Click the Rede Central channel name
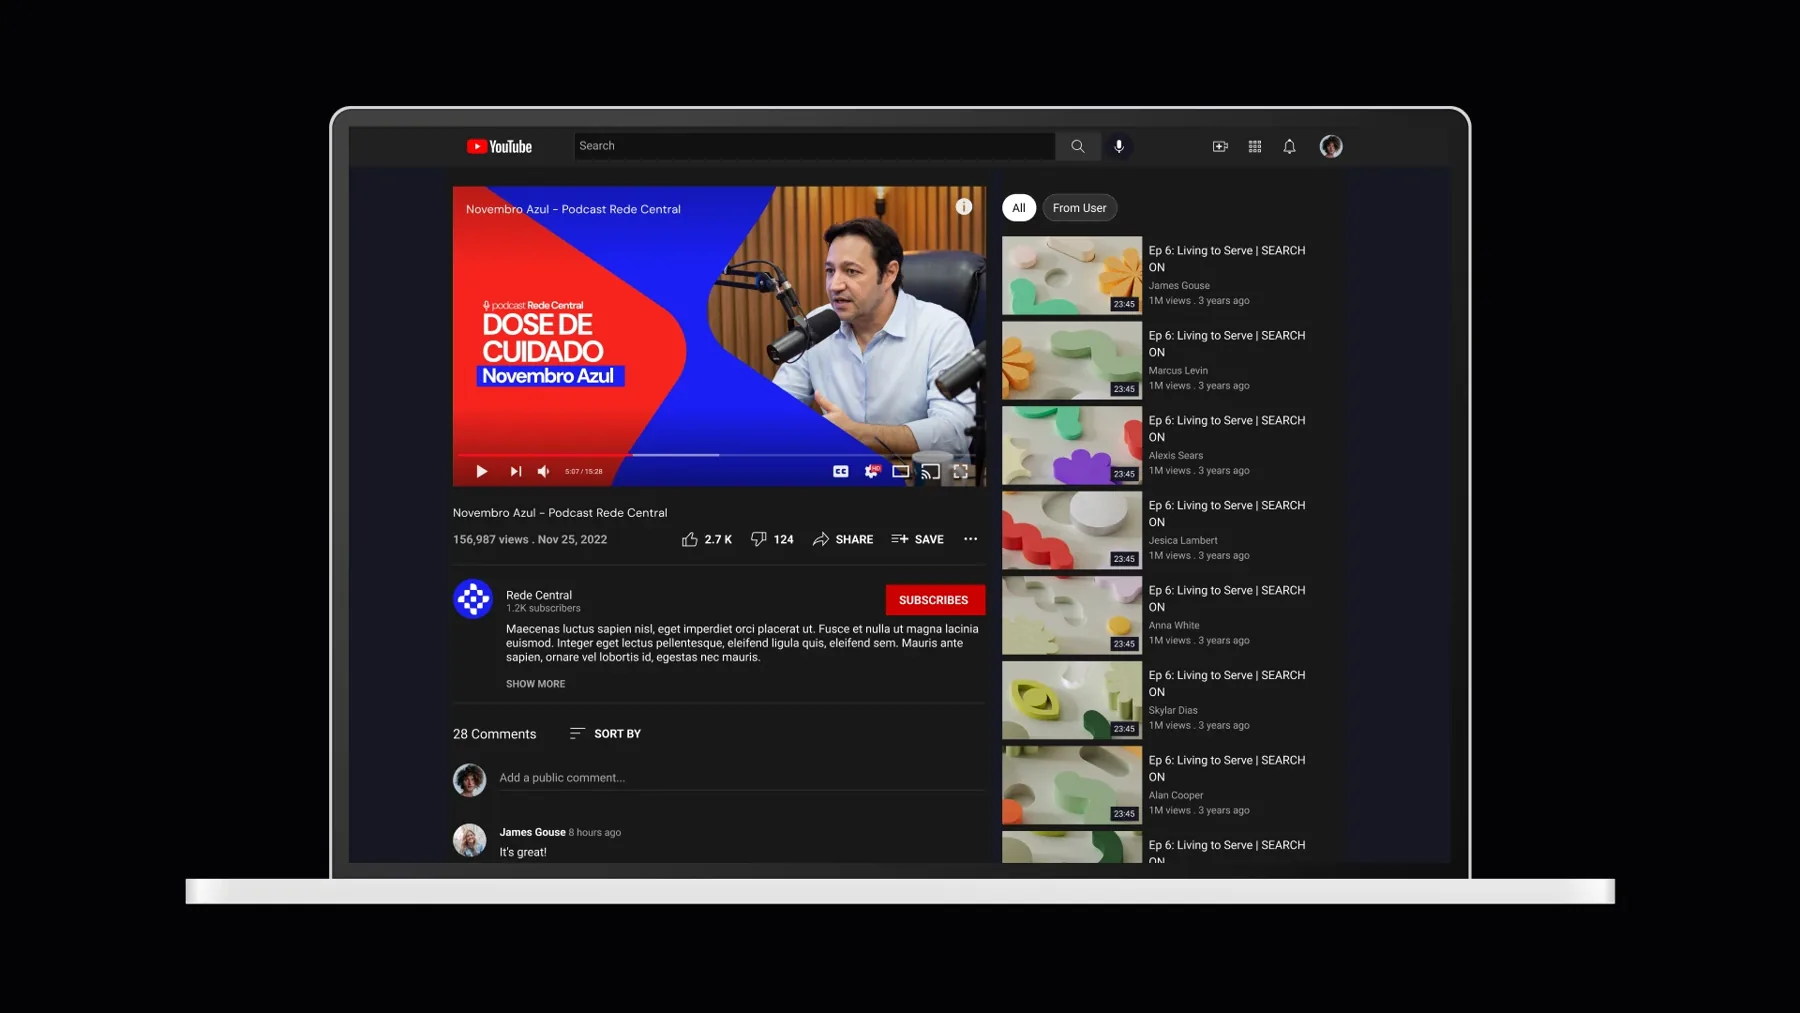This screenshot has width=1800, height=1013. (x=538, y=594)
